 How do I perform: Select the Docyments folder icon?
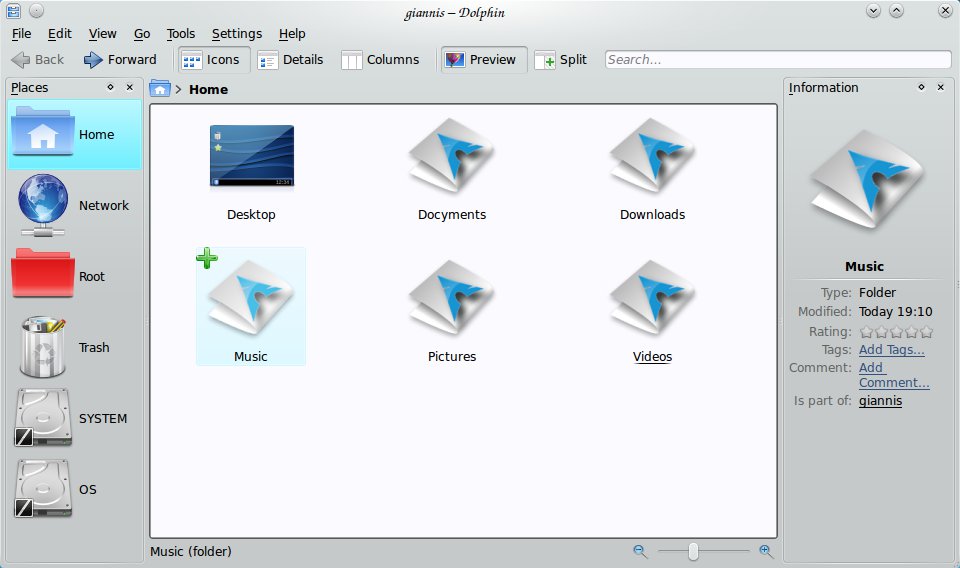(452, 157)
